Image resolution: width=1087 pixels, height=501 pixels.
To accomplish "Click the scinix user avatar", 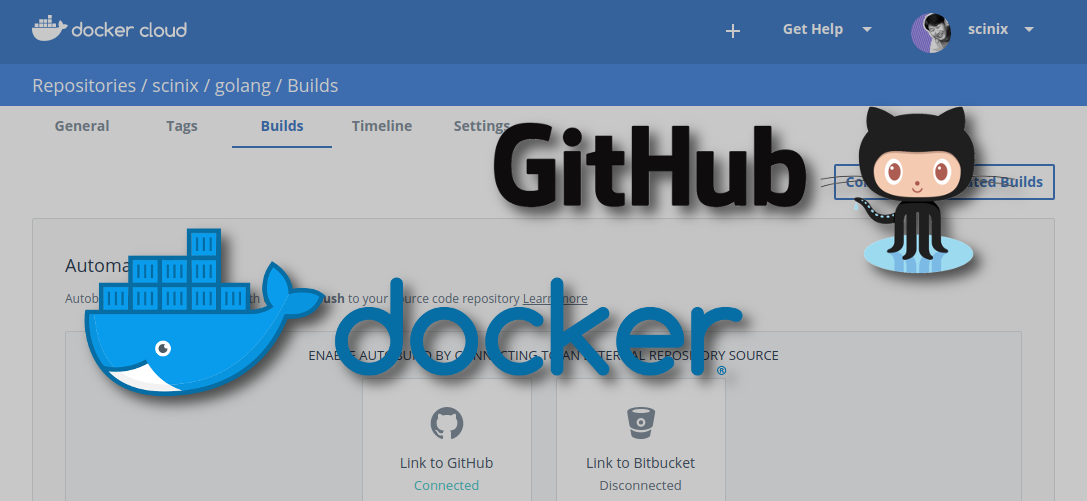I will [930, 32].
